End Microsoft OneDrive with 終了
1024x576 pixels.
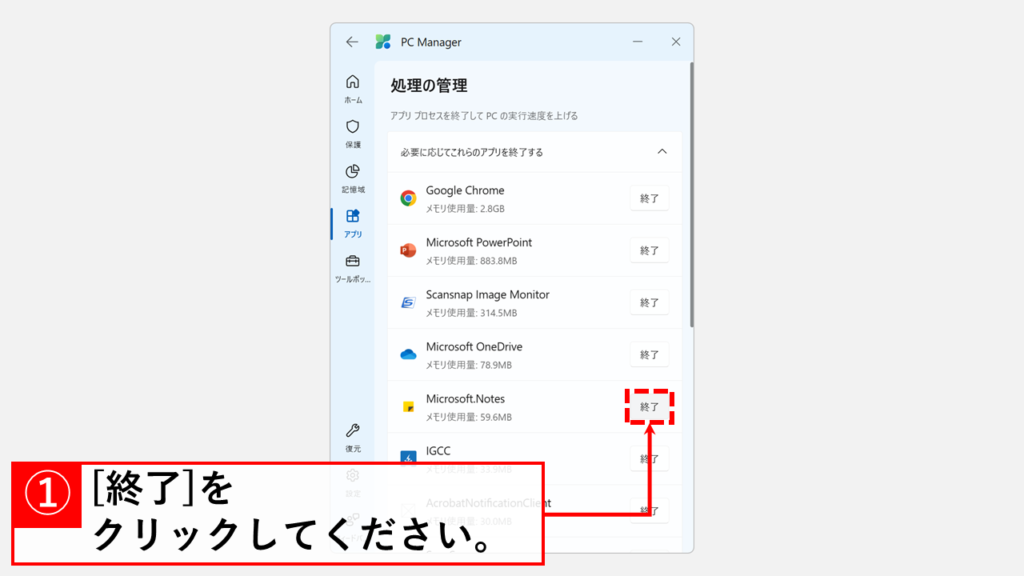[649, 354]
